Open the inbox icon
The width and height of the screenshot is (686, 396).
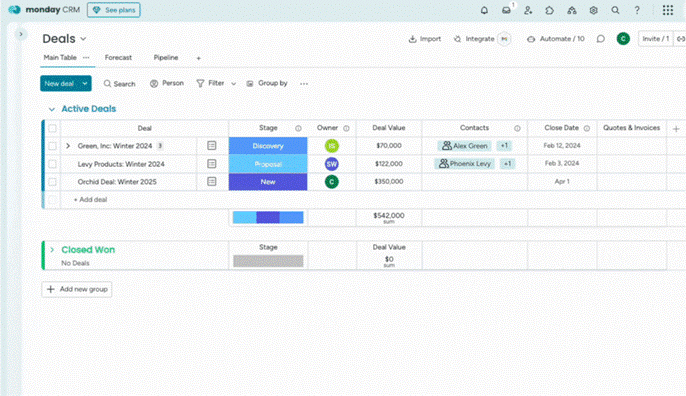[506, 10]
